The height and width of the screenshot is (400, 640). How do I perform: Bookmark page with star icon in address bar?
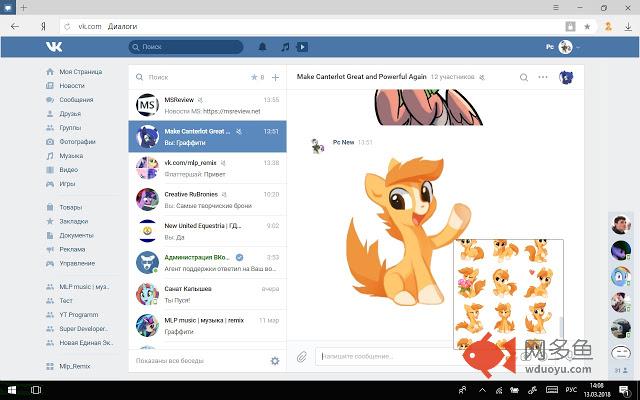[587, 27]
